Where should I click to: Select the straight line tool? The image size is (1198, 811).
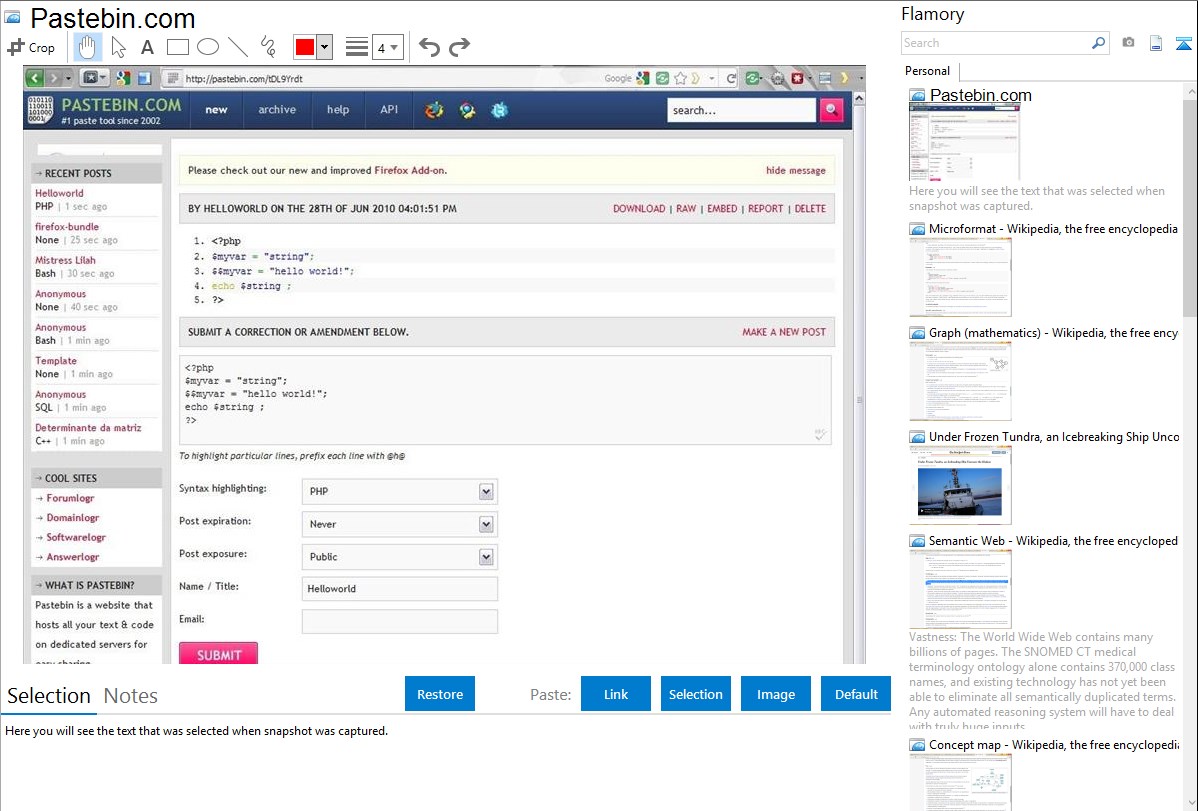tap(238, 47)
